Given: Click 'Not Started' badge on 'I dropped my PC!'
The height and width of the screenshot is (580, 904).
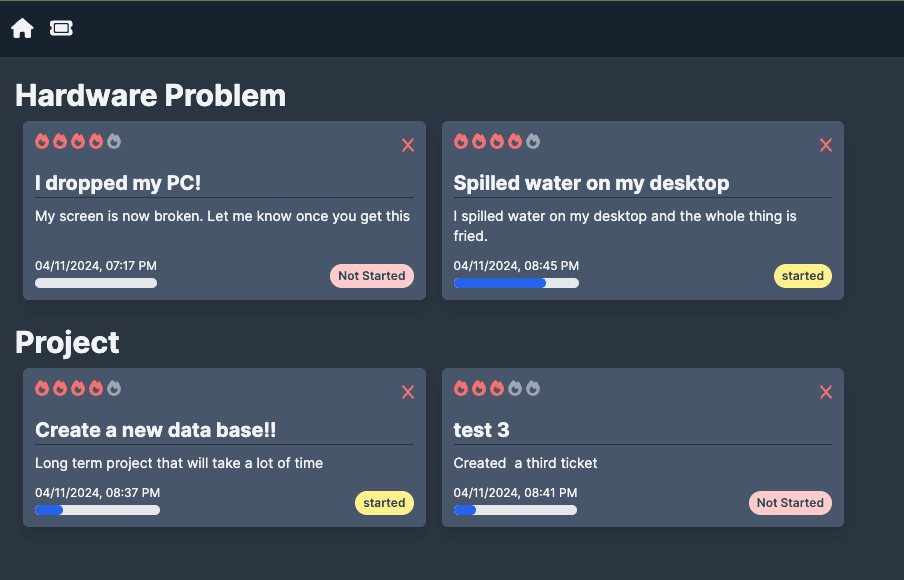Looking at the screenshot, I should pos(372,276).
